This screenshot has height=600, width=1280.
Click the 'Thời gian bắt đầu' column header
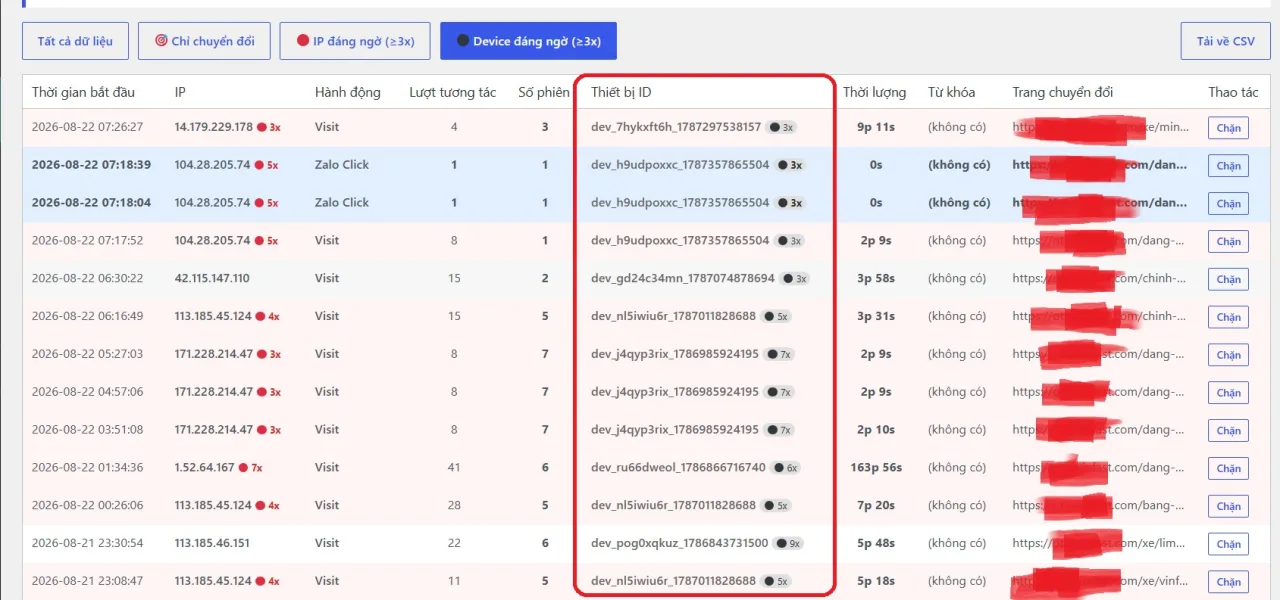pyautogui.click(x=83, y=92)
